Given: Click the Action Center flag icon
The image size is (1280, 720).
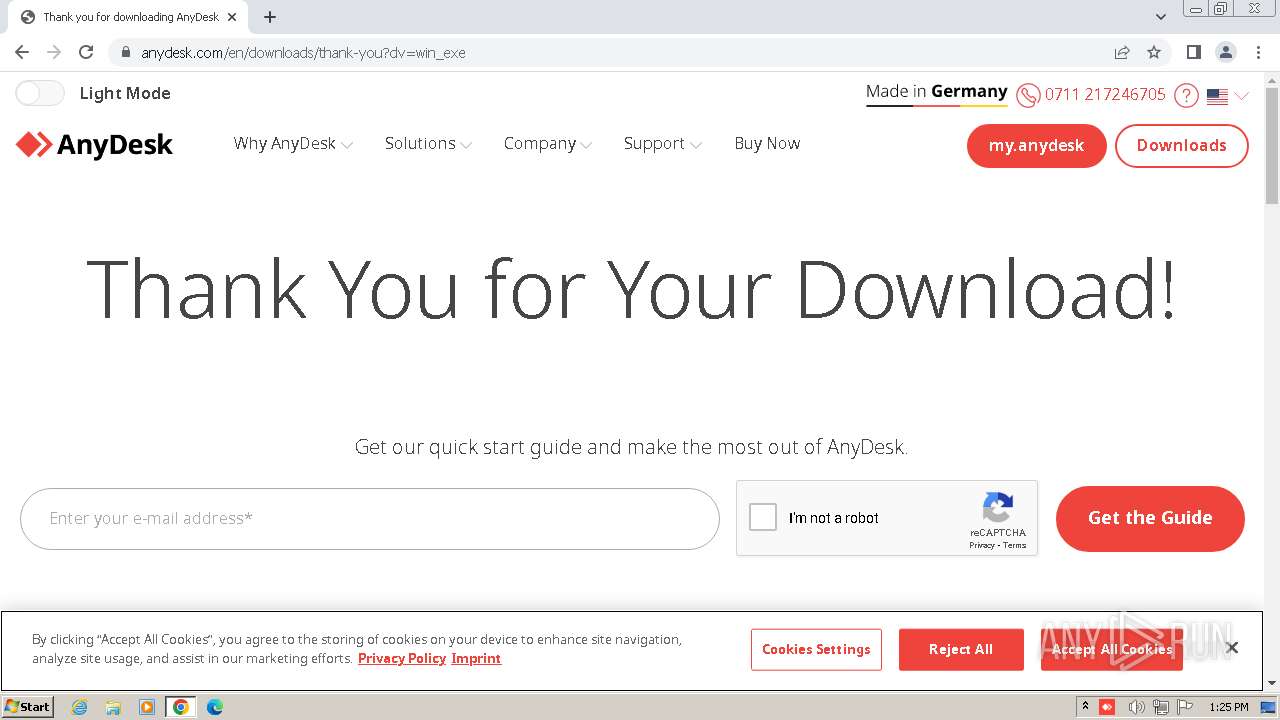Looking at the screenshot, I should coord(1185,707).
